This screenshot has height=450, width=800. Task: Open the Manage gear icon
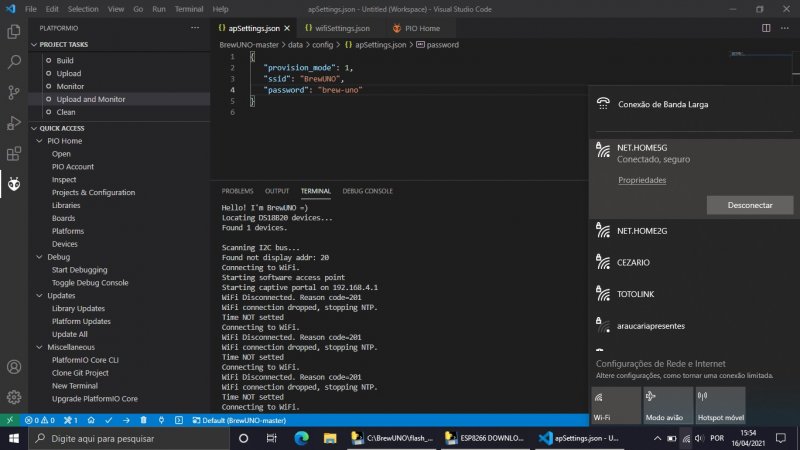pos(14,397)
